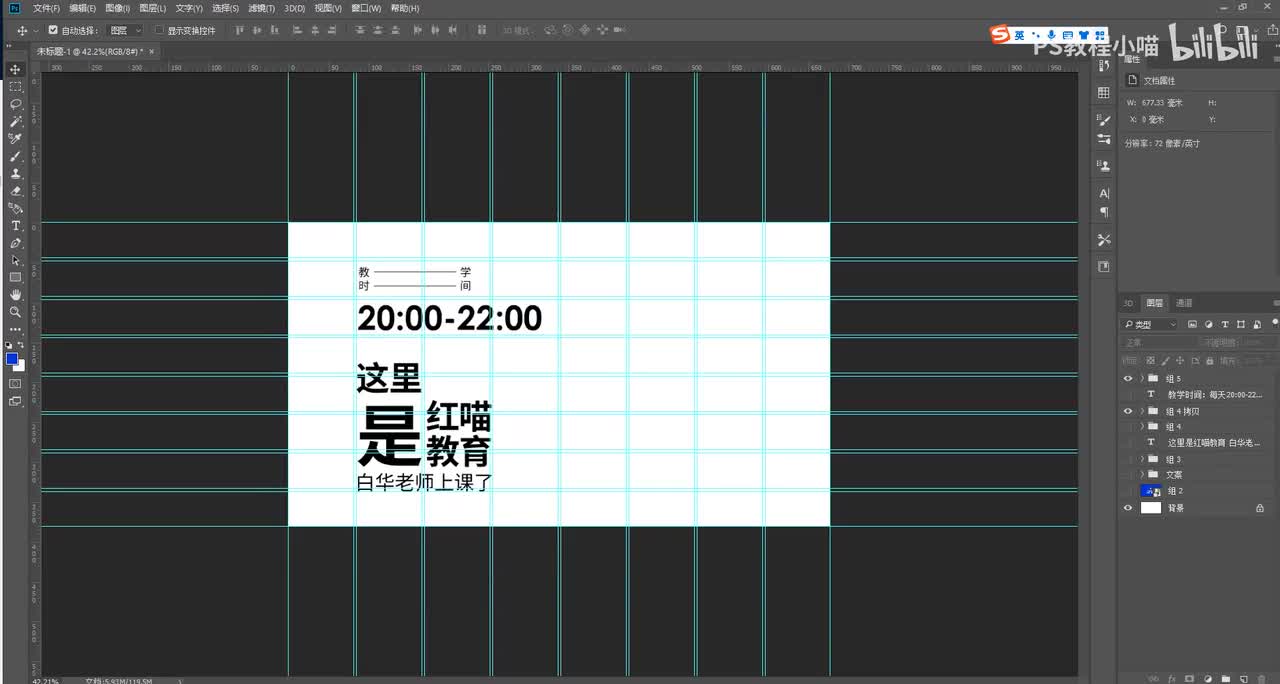This screenshot has width=1280, height=684.
Task: Select the Pen tool
Action: tap(15, 243)
